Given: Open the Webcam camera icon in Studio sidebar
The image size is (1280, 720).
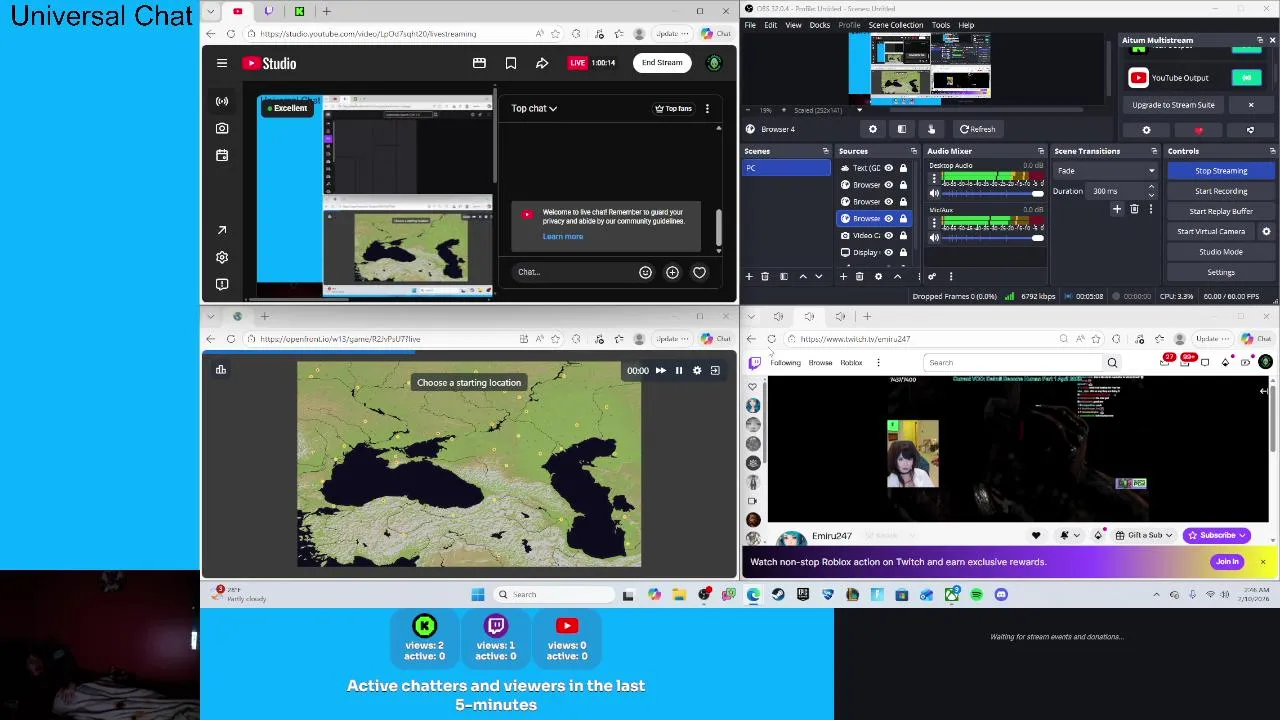Looking at the screenshot, I should coord(222,128).
